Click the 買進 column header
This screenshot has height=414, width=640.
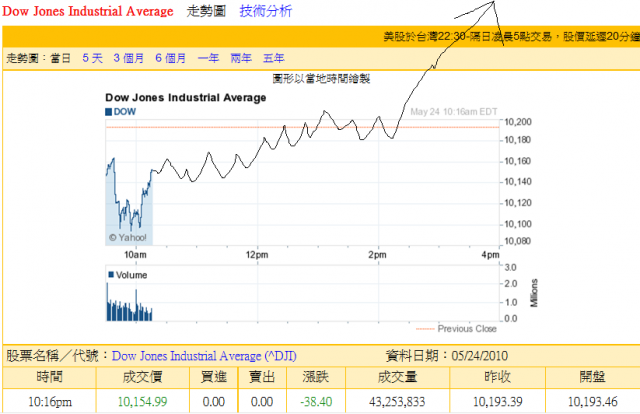click(x=213, y=376)
